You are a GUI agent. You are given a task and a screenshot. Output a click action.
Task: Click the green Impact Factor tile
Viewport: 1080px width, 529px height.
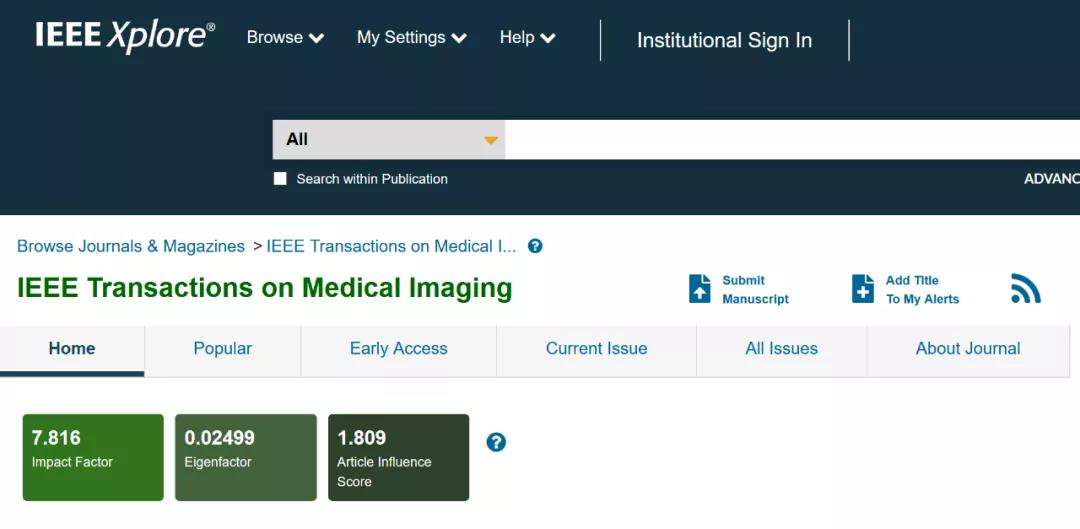click(93, 457)
